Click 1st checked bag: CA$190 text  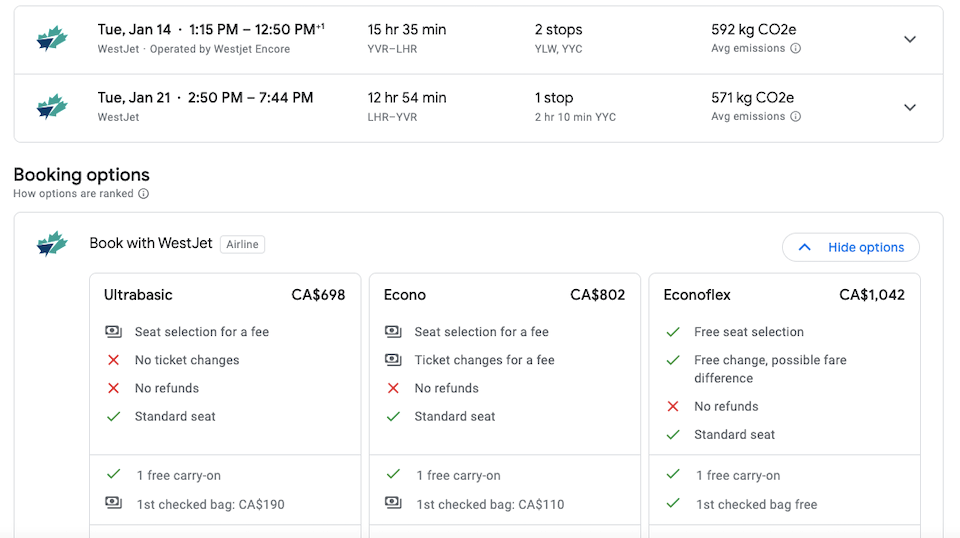[211, 504]
